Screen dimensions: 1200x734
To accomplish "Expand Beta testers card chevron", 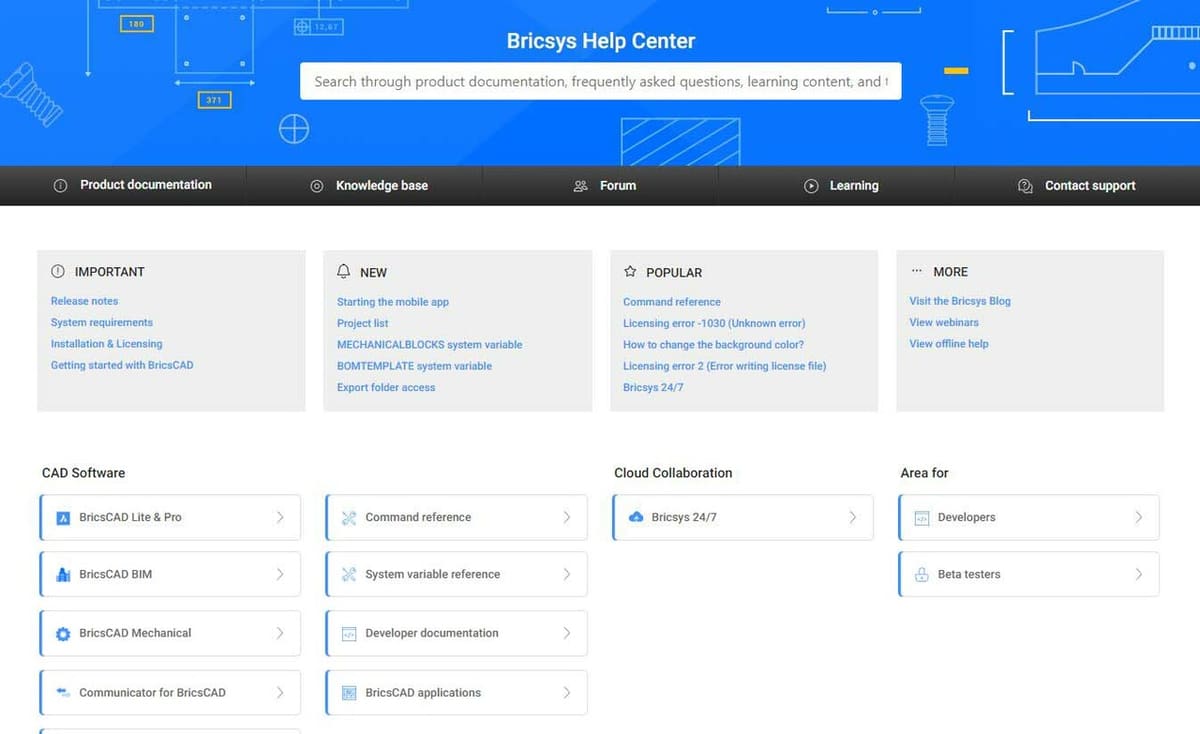I will [x=1139, y=575].
